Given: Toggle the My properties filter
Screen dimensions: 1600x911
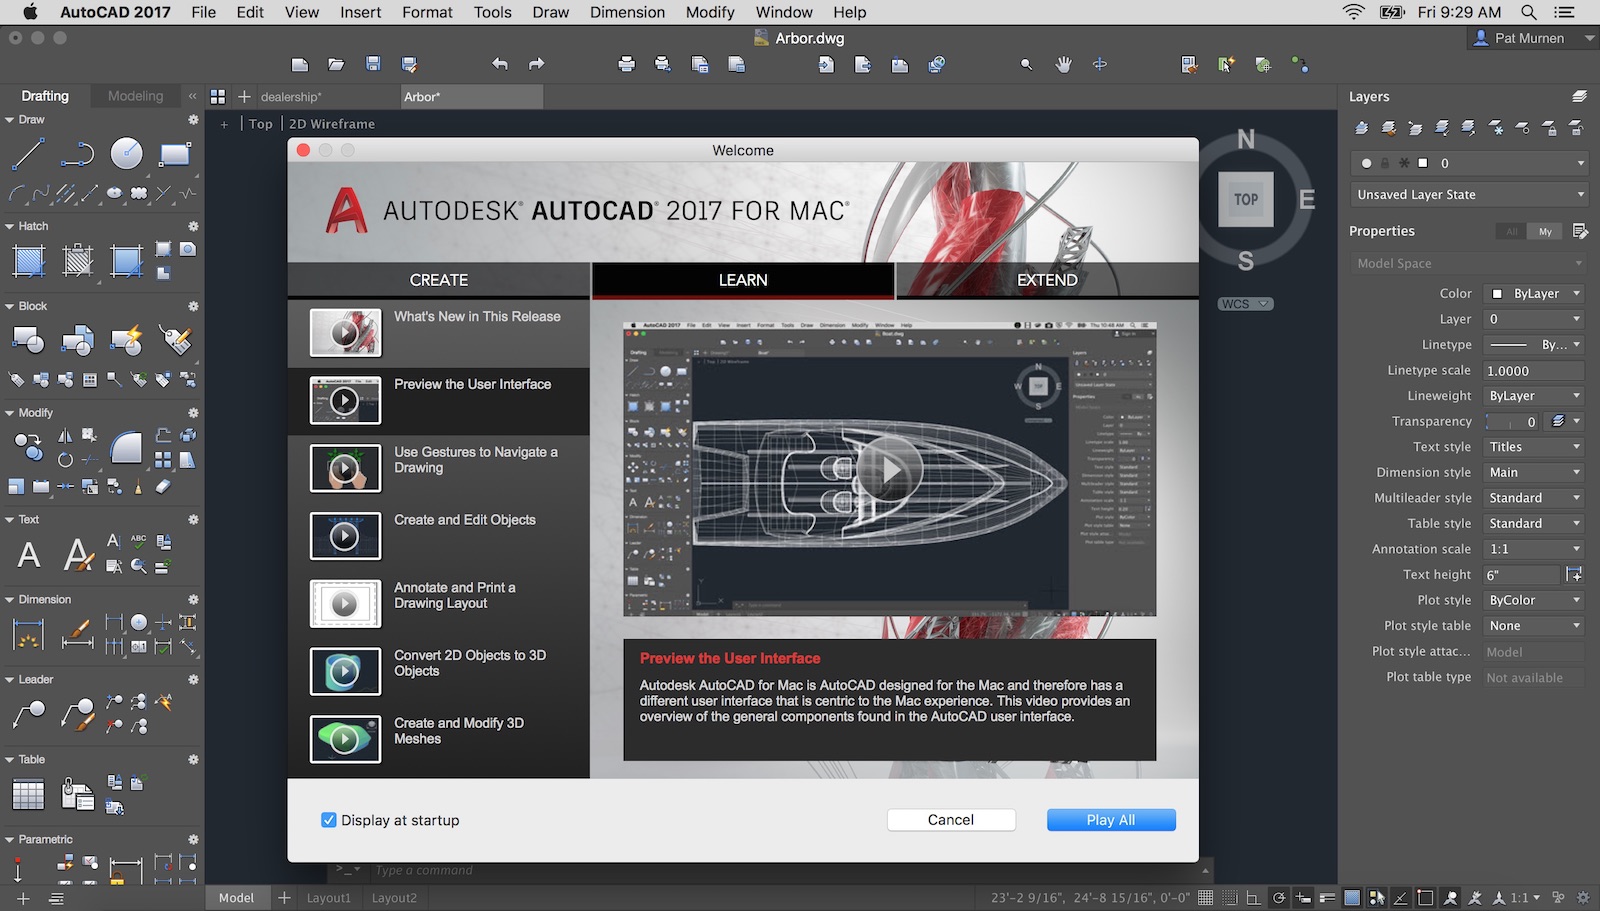Looking at the screenshot, I should pos(1545,231).
